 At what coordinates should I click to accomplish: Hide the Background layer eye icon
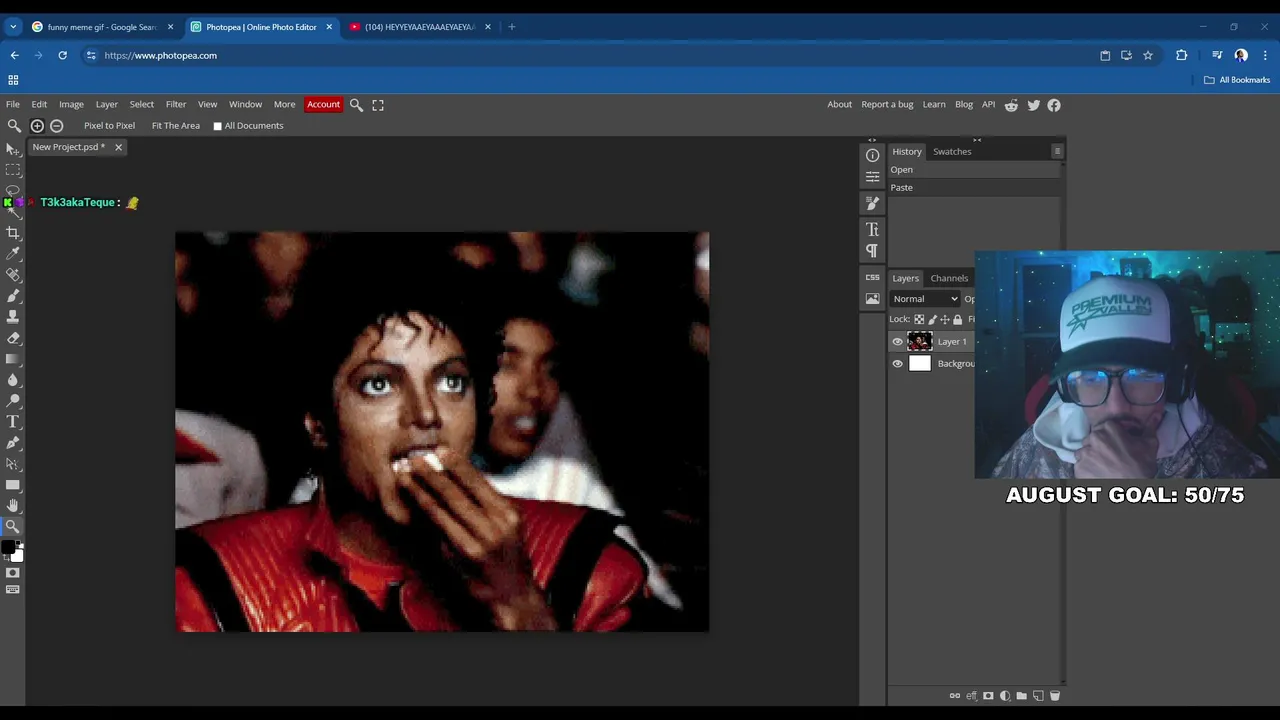coord(897,364)
